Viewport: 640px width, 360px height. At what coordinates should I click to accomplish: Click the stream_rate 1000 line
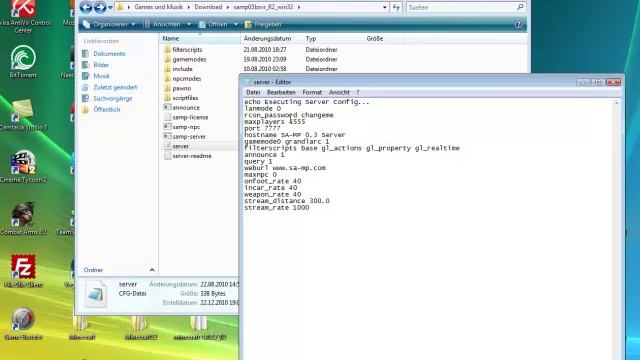[x=277, y=207]
